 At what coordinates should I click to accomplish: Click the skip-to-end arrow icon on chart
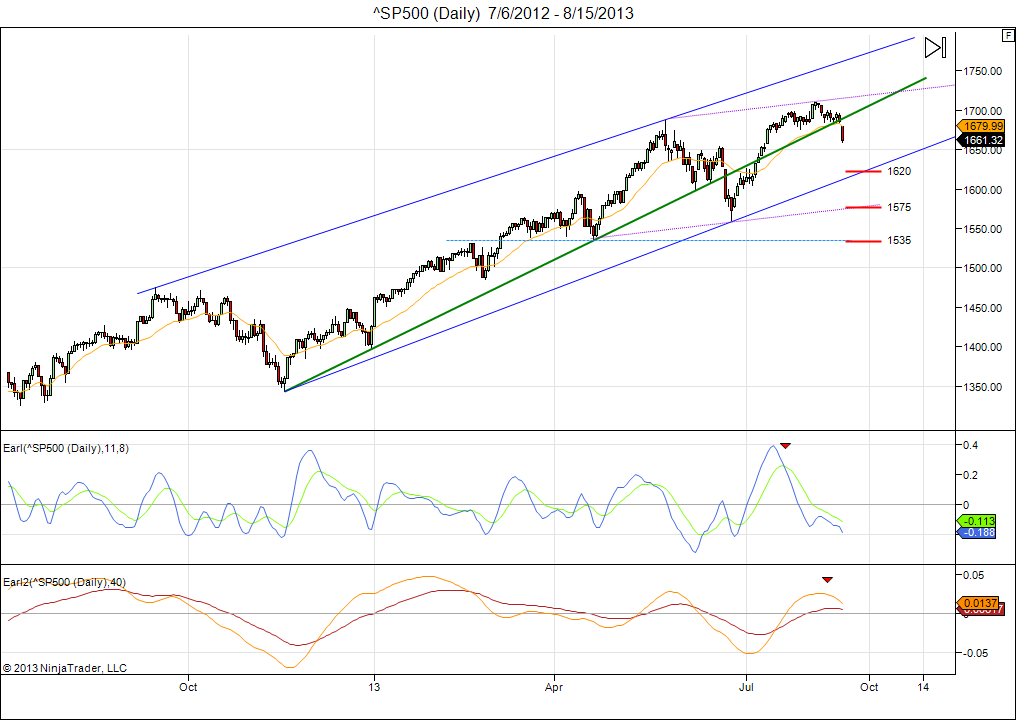(935, 47)
